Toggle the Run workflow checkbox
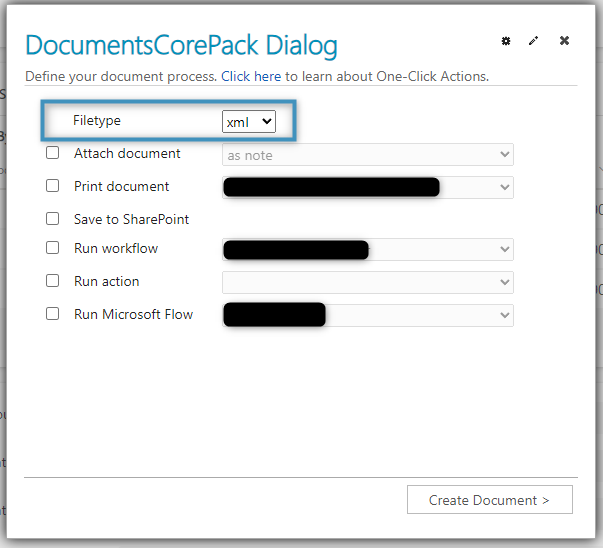This screenshot has width=603, height=548. 52,248
